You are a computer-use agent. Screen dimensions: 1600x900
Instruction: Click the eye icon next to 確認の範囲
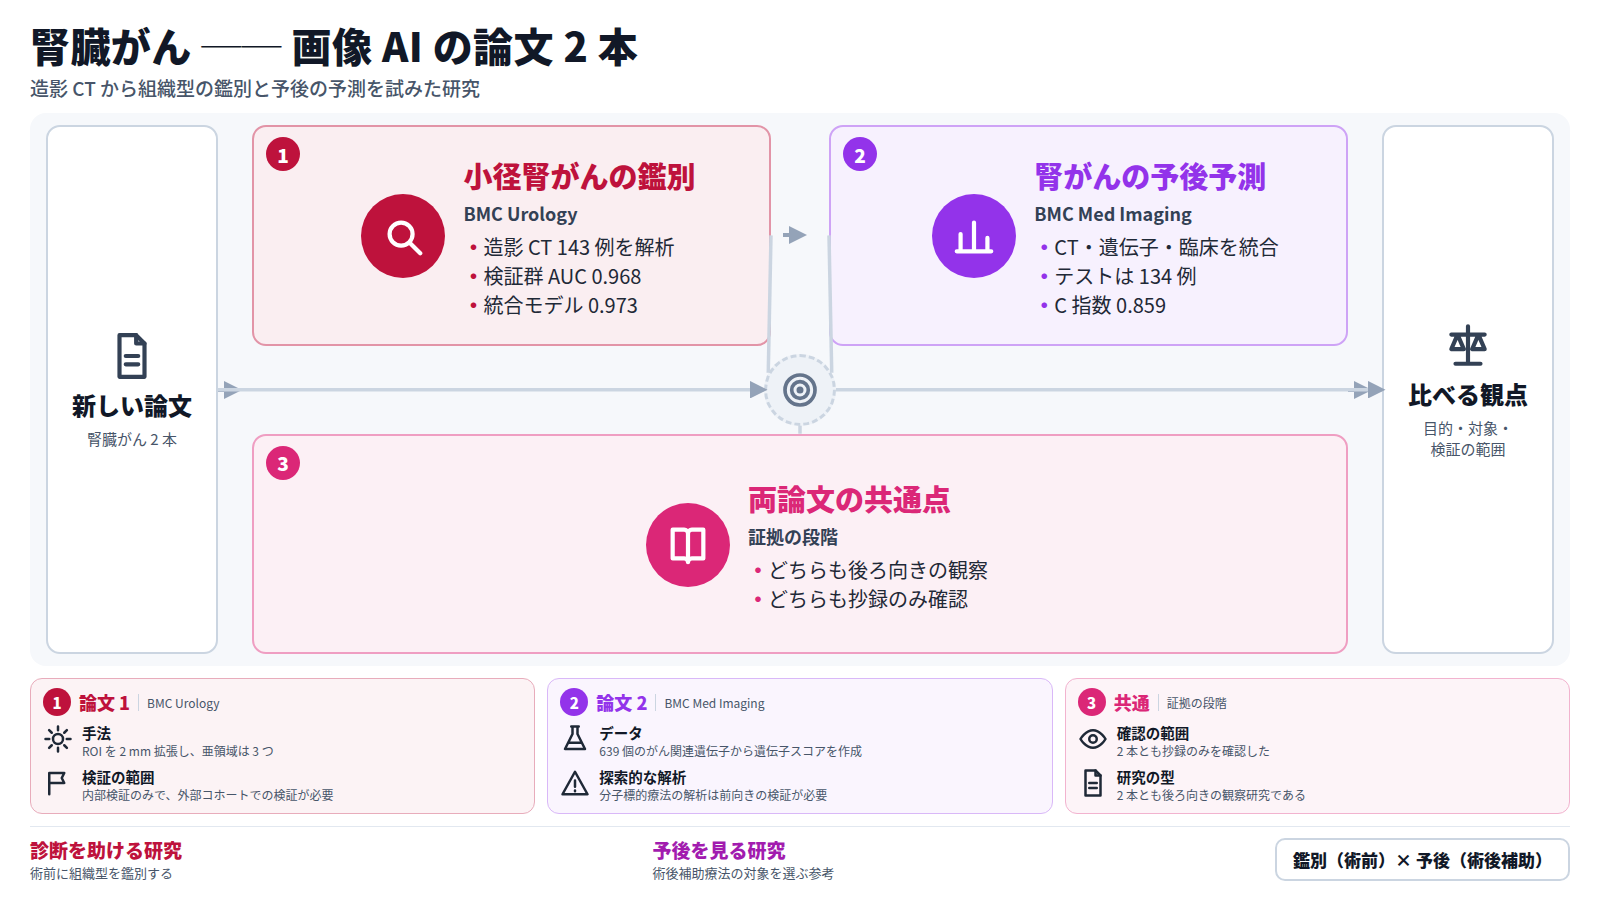[1093, 740]
